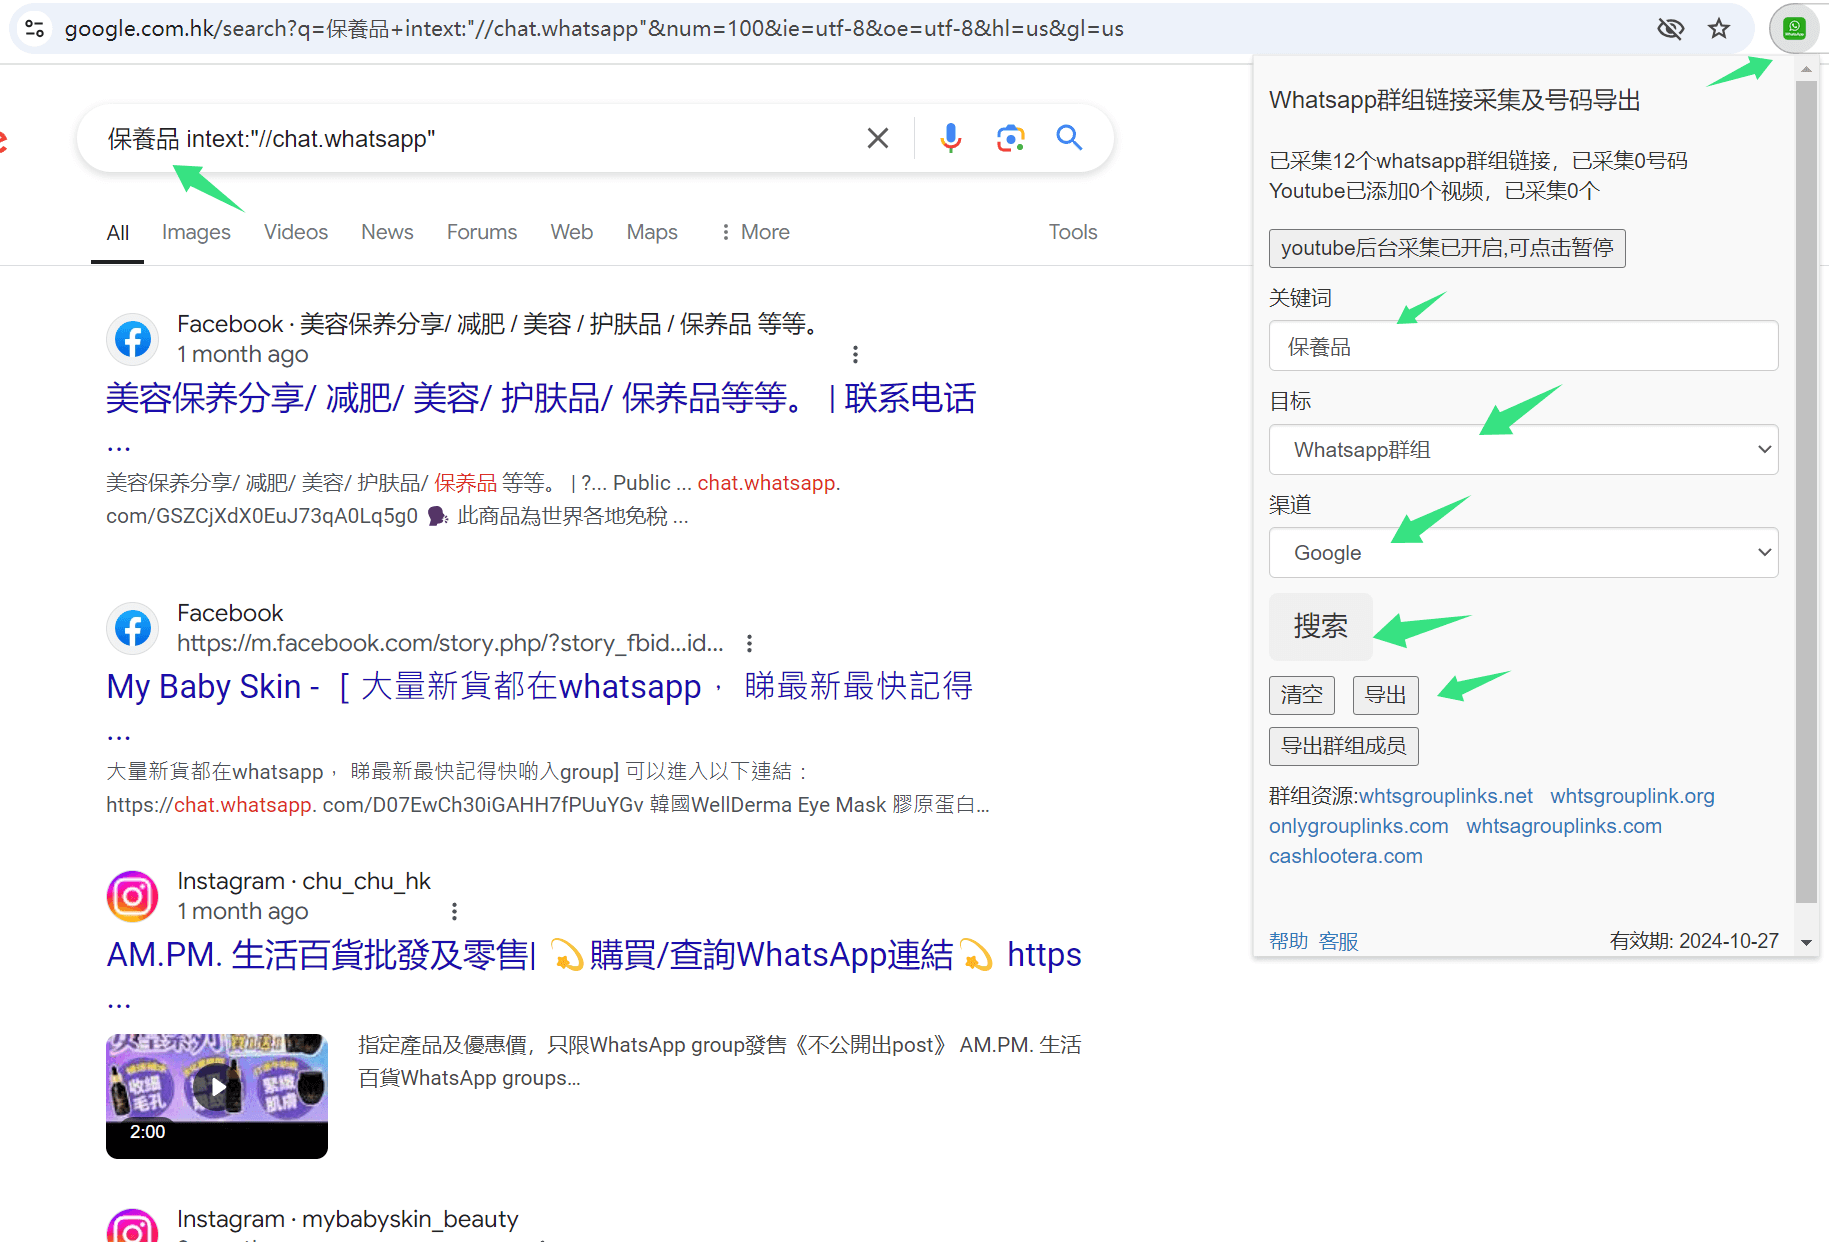
Task: Select the Whatsapp群组链接采集及号码导出 panel title
Action: (1455, 100)
